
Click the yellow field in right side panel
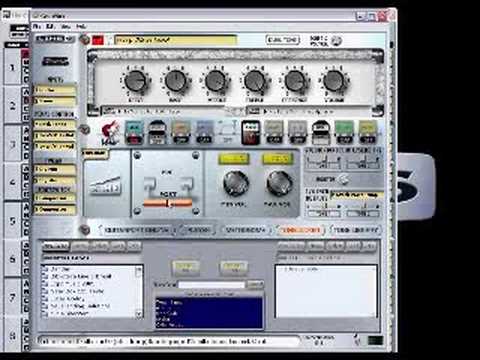click(357, 195)
